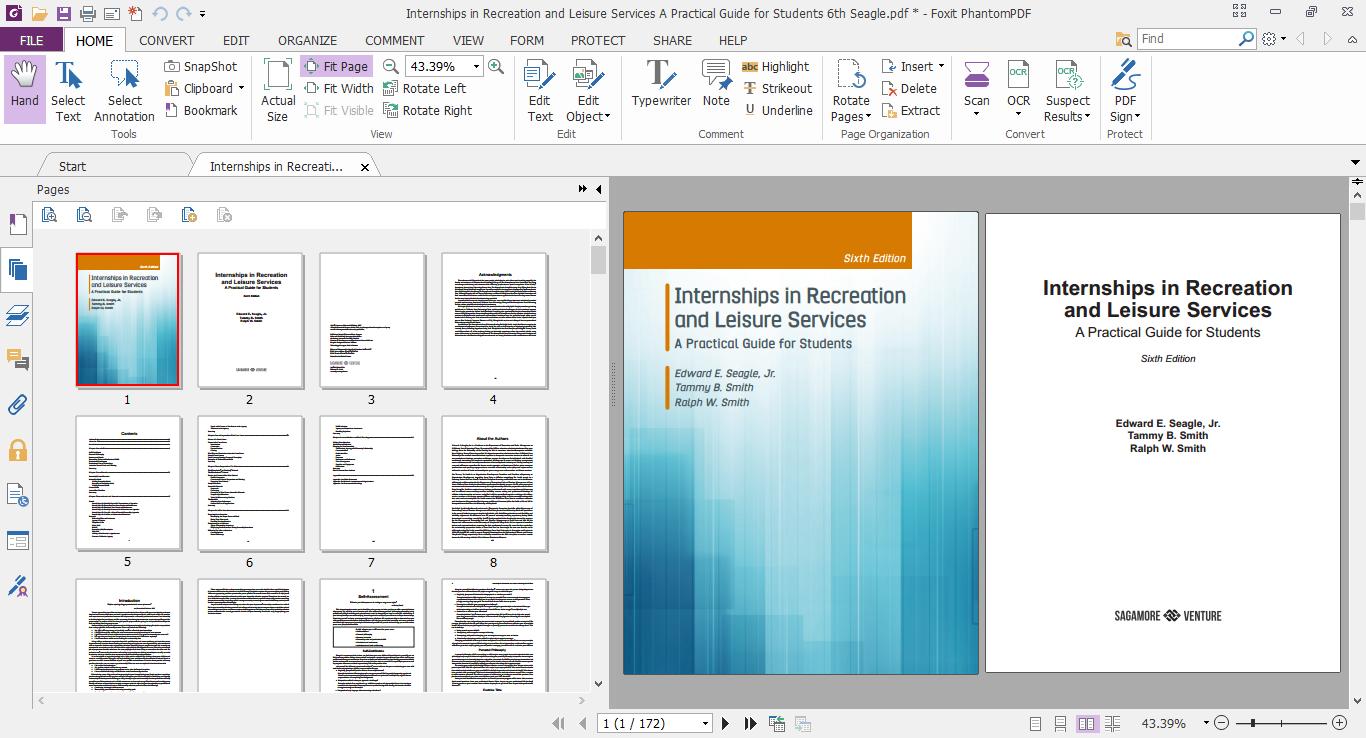Screen dimensions: 1366x738
Task: Open the security panel lock icon
Action: coord(17,450)
